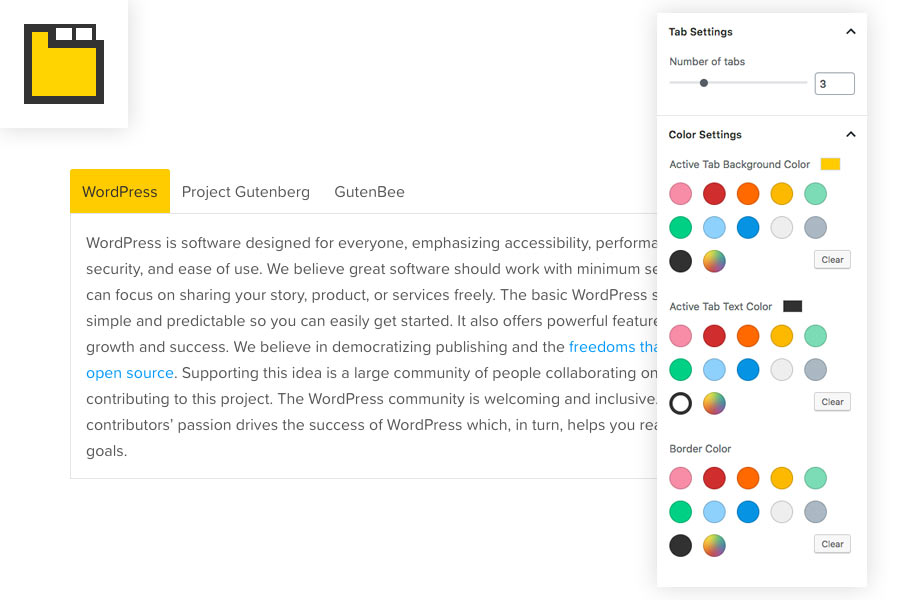The image size is (900, 600).
Task: Switch to the Project Gutenberg tab
Action: (x=245, y=191)
